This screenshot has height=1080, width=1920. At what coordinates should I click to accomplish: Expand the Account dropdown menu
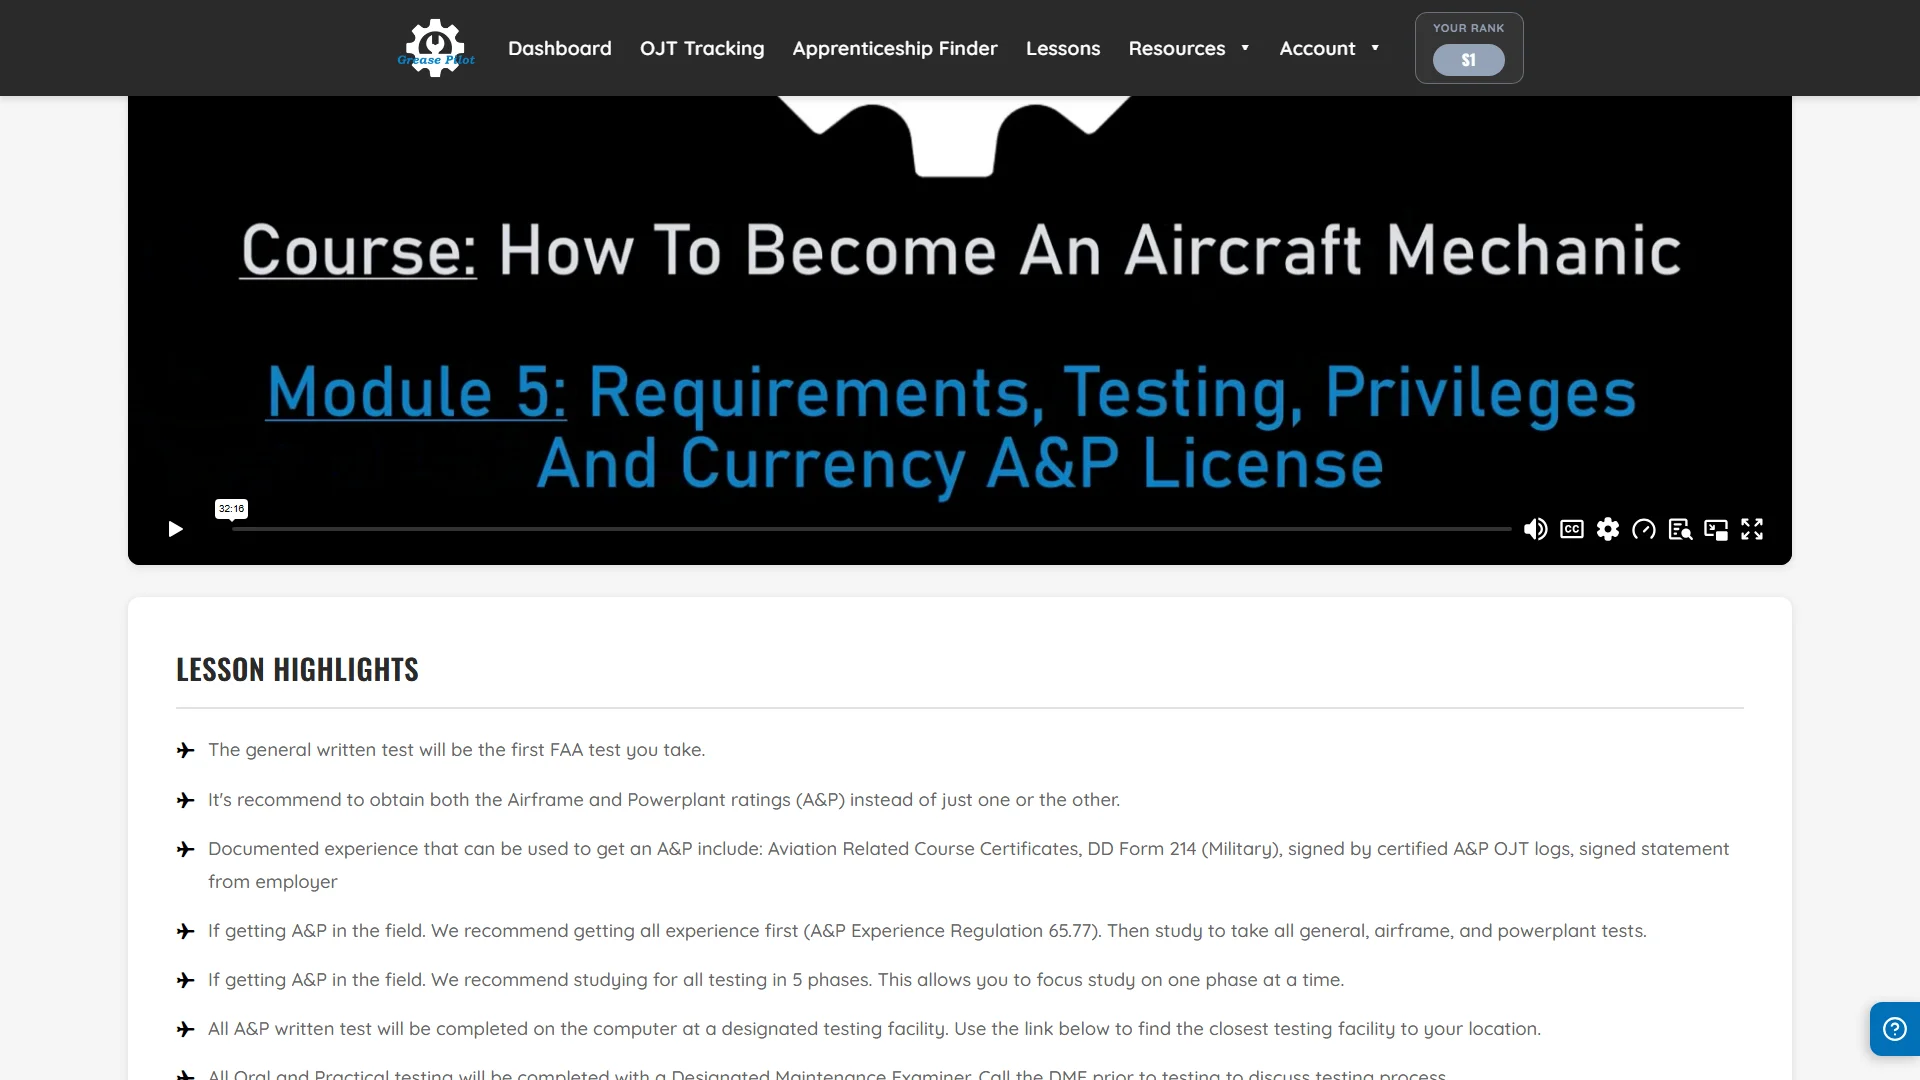[x=1329, y=48]
